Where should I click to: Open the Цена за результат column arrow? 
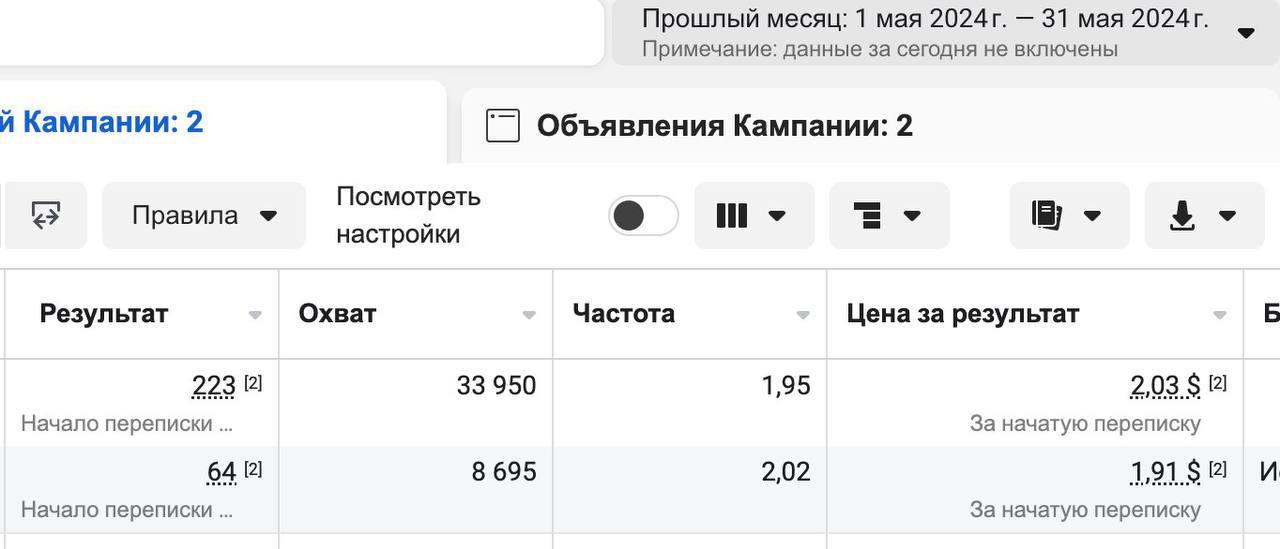[x=1219, y=315]
